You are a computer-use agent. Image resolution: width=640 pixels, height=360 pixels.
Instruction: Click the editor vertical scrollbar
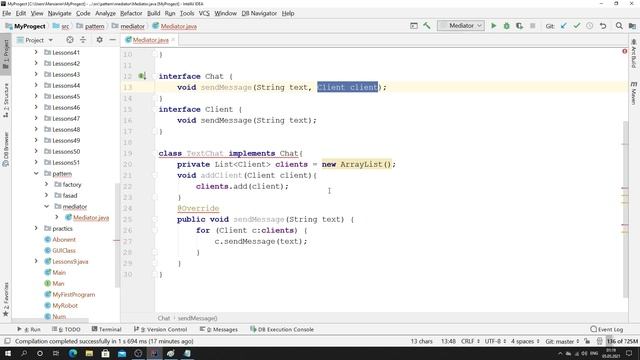[x=625, y=209]
